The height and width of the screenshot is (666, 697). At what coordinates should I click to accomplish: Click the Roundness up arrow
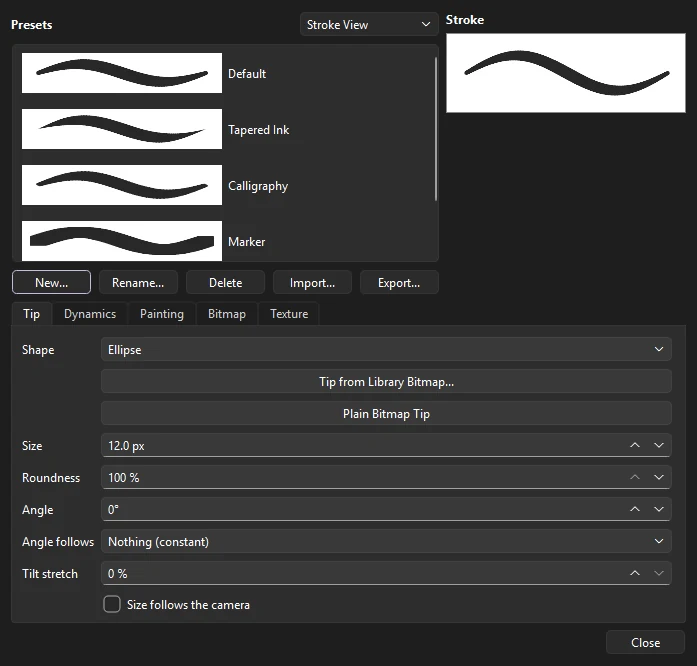click(x=635, y=477)
